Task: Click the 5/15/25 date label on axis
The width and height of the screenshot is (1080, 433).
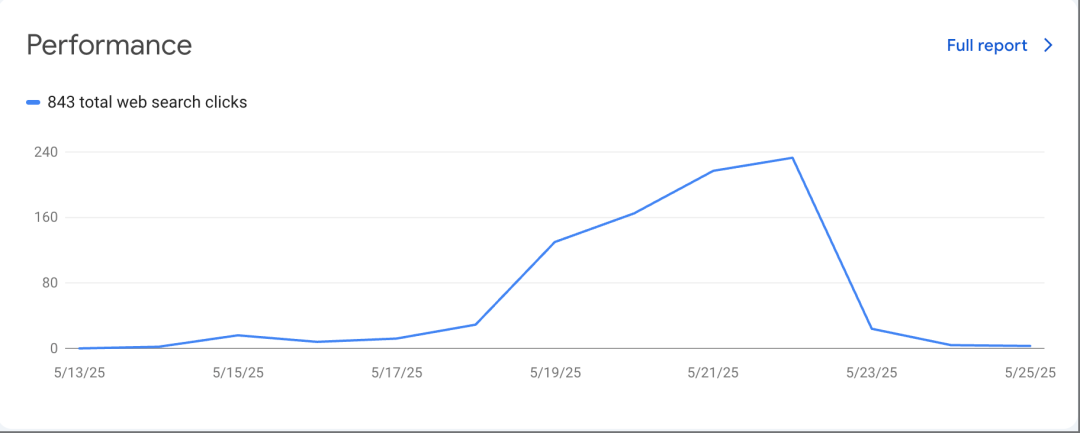Action: tap(238, 372)
